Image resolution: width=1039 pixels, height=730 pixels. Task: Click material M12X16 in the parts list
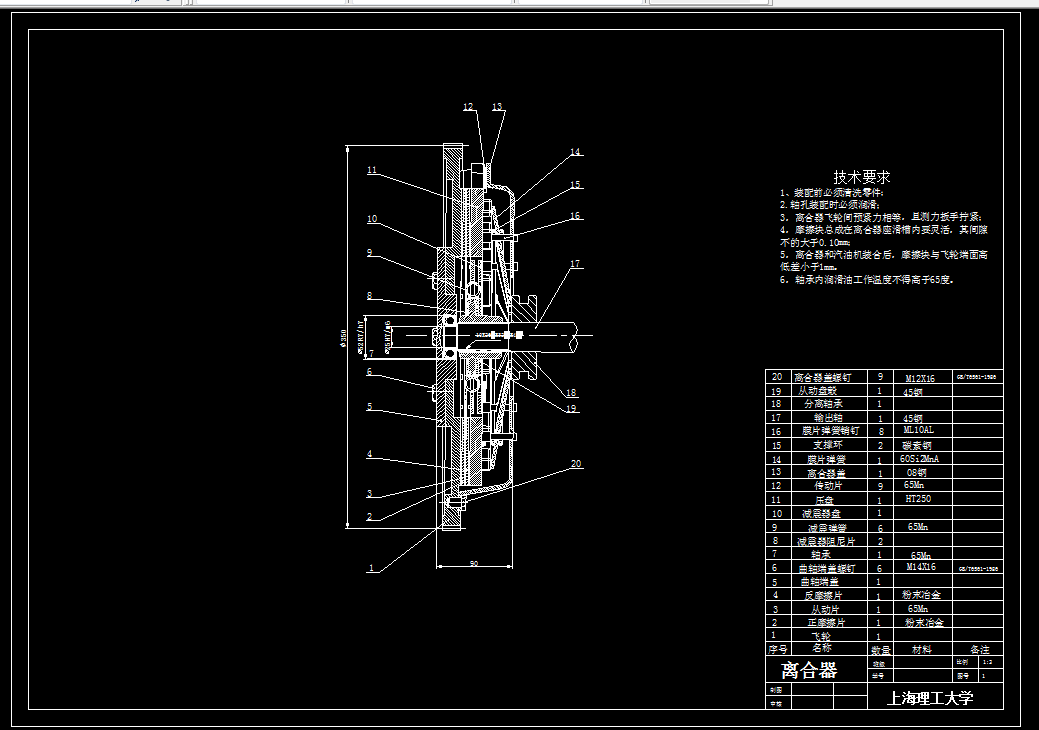[920, 378]
